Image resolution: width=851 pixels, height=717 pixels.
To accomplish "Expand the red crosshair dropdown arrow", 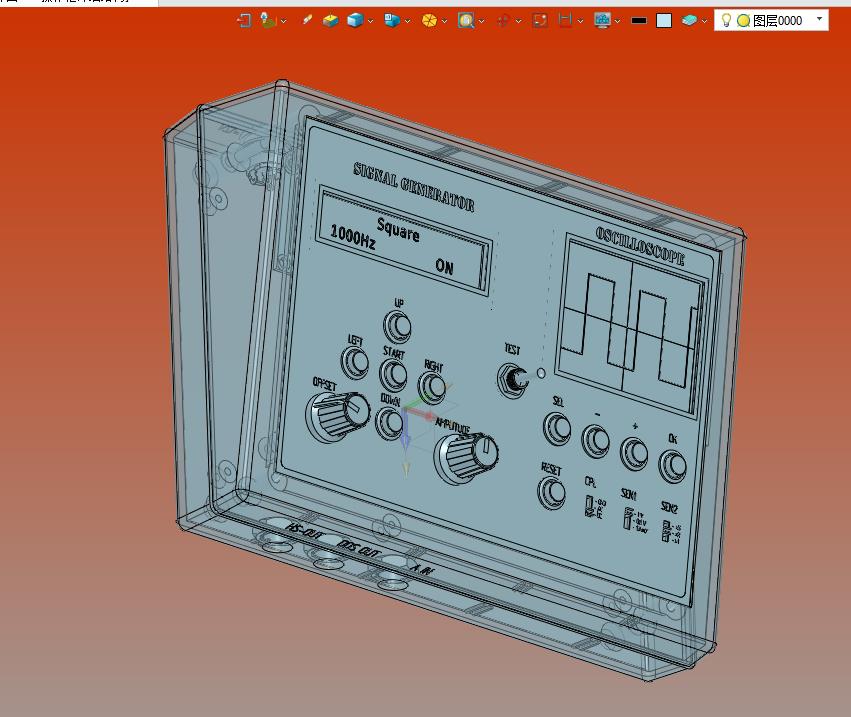I will pos(518,21).
